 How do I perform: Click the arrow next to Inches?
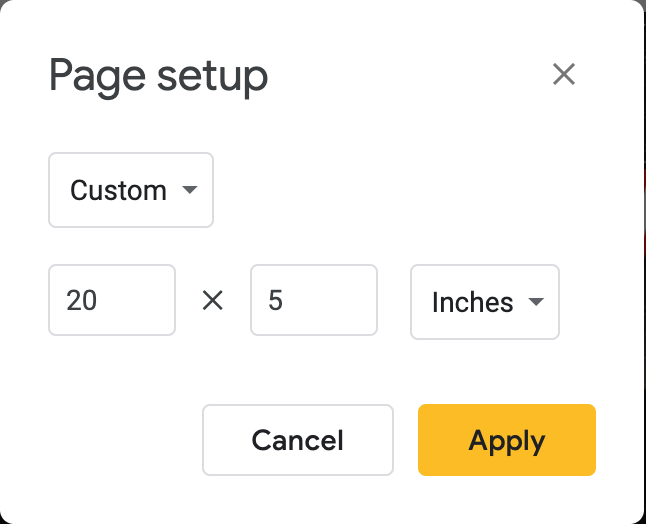tap(535, 302)
